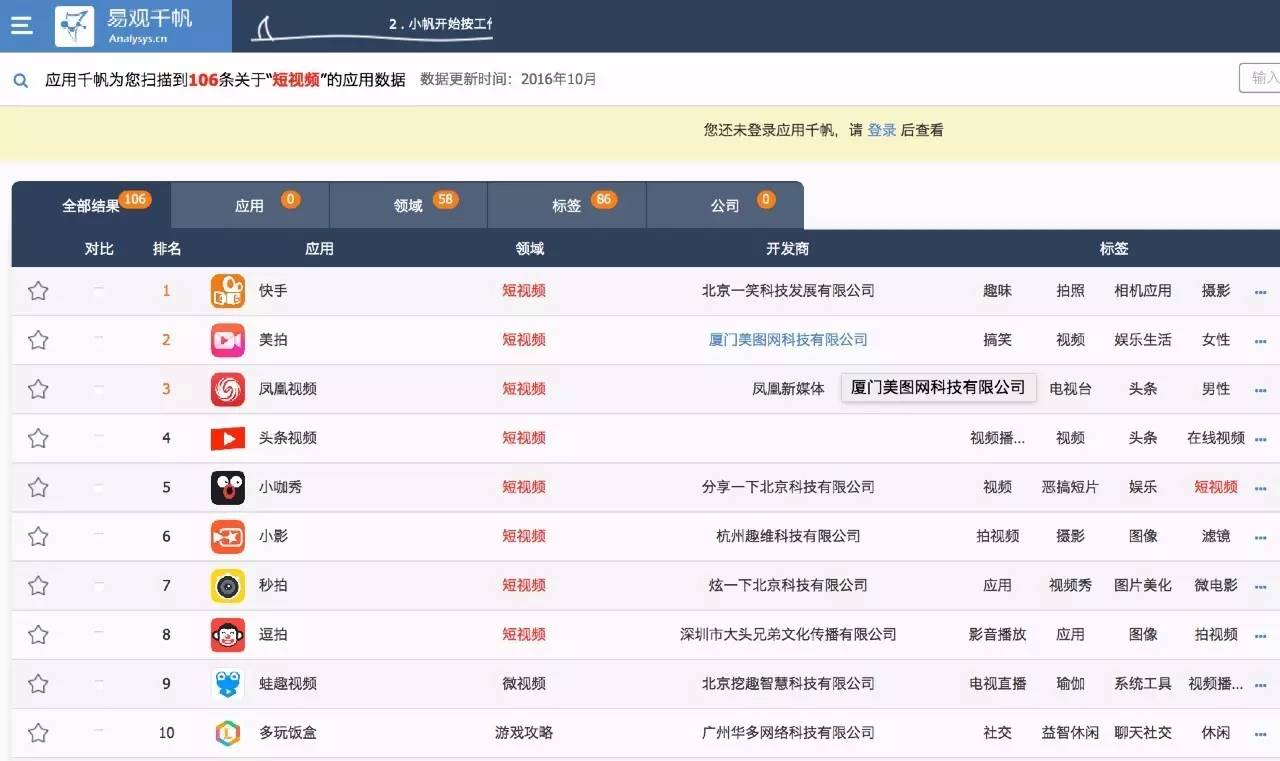Switch to the 标签 tab

567,205
